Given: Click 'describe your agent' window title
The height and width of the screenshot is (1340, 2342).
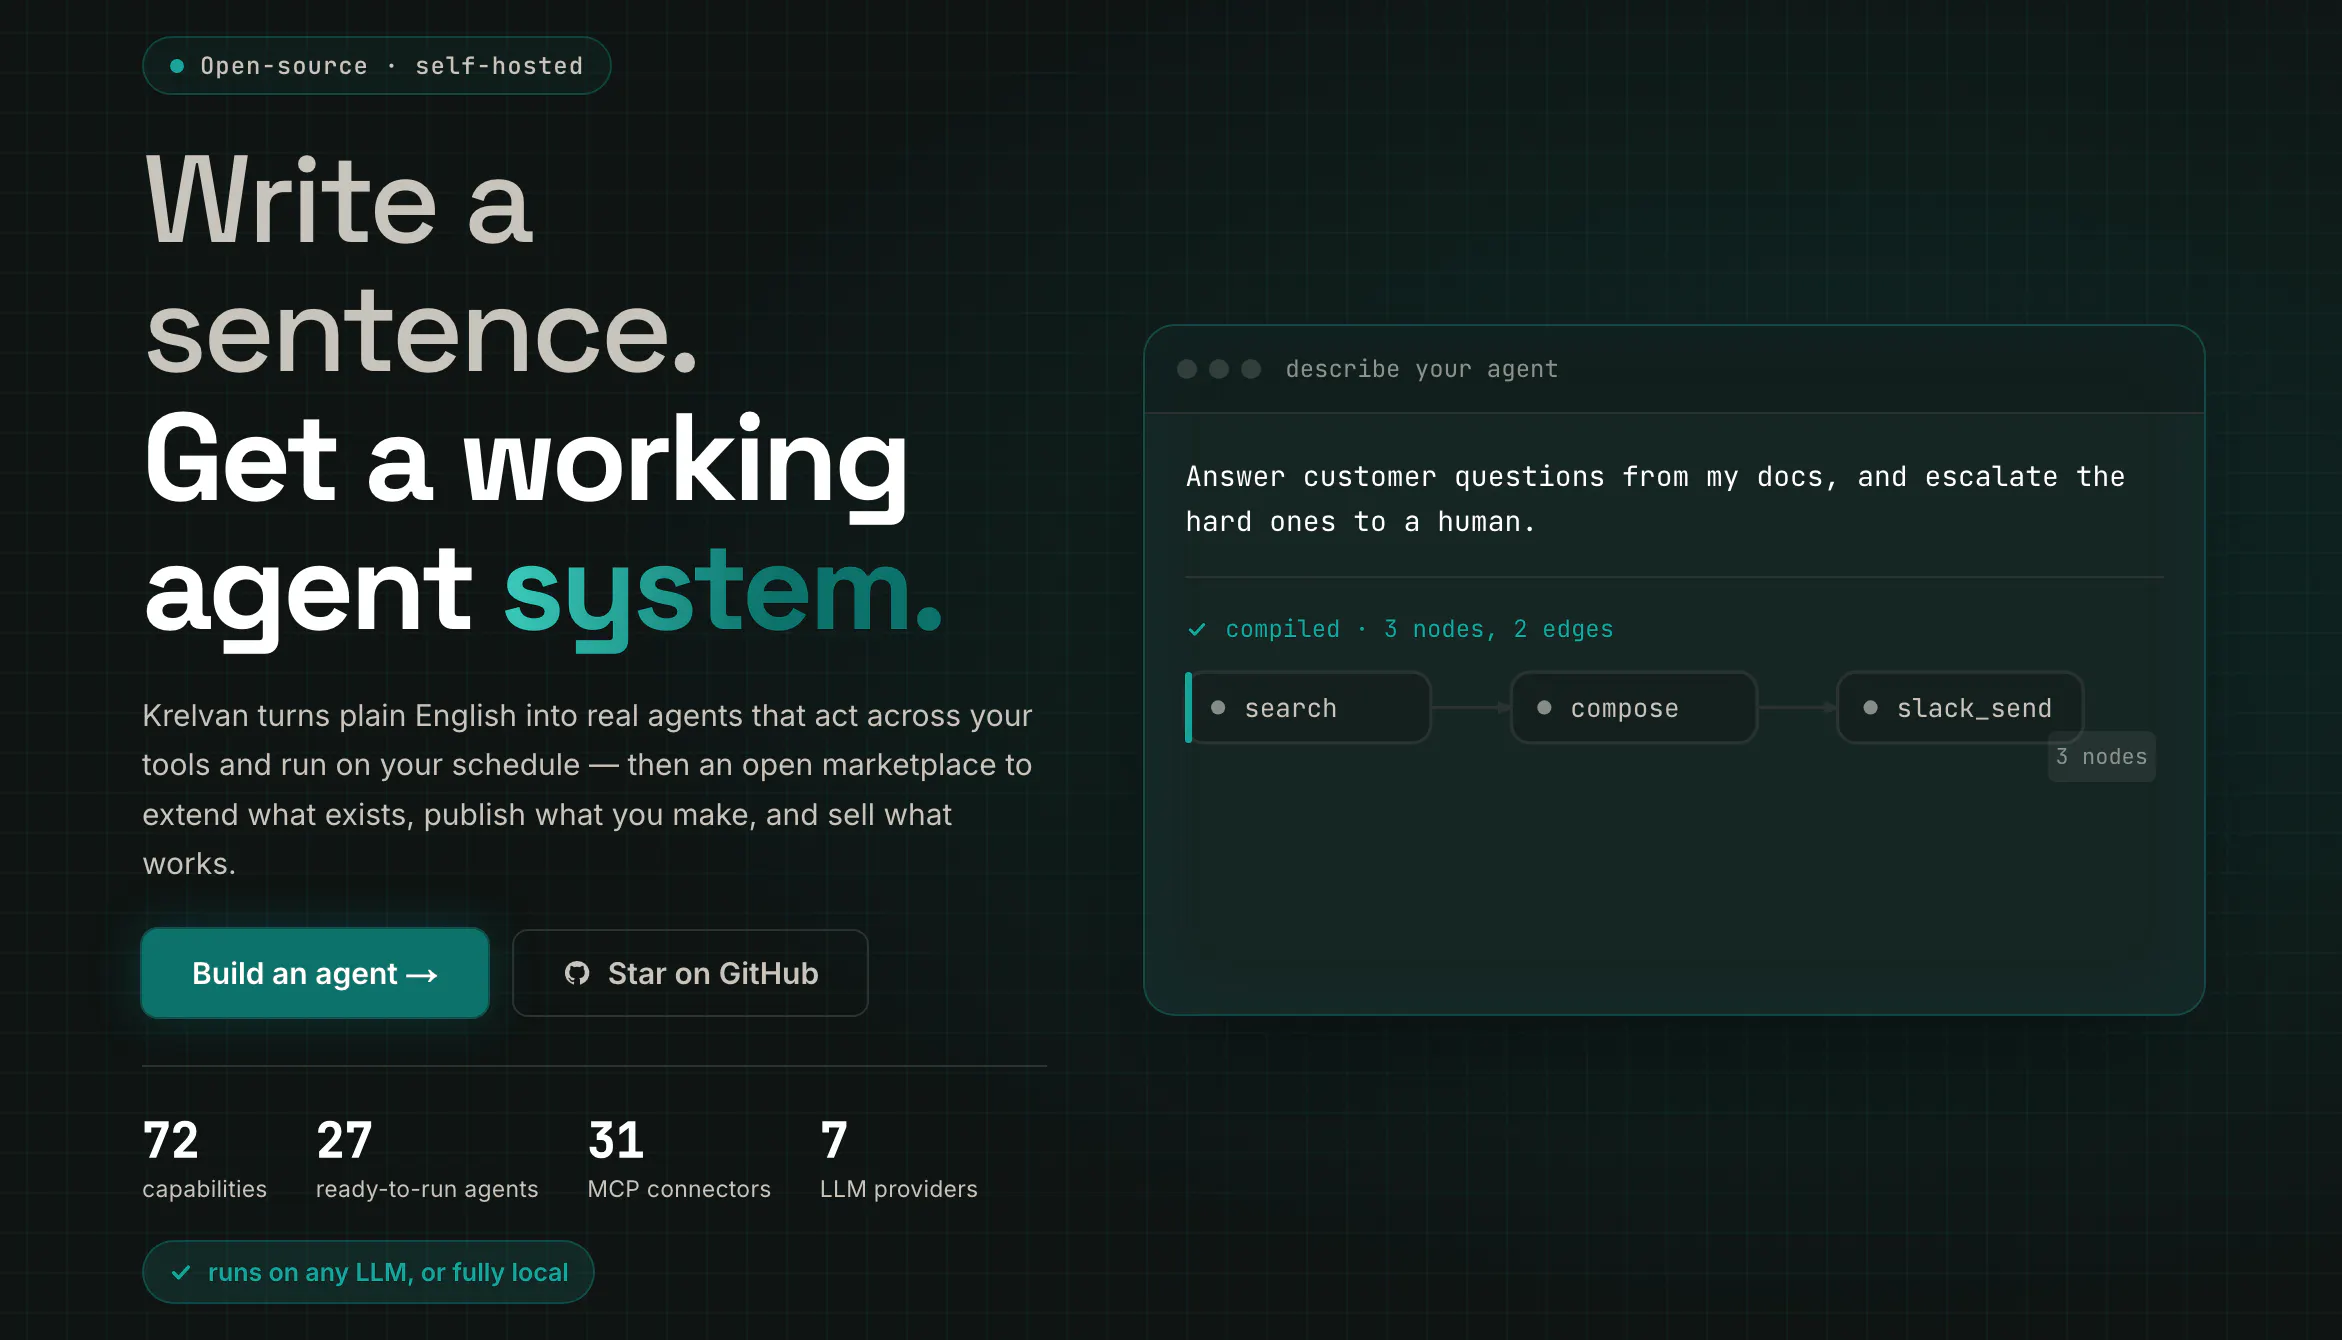Looking at the screenshot, I should click(x=1422, y=369).
